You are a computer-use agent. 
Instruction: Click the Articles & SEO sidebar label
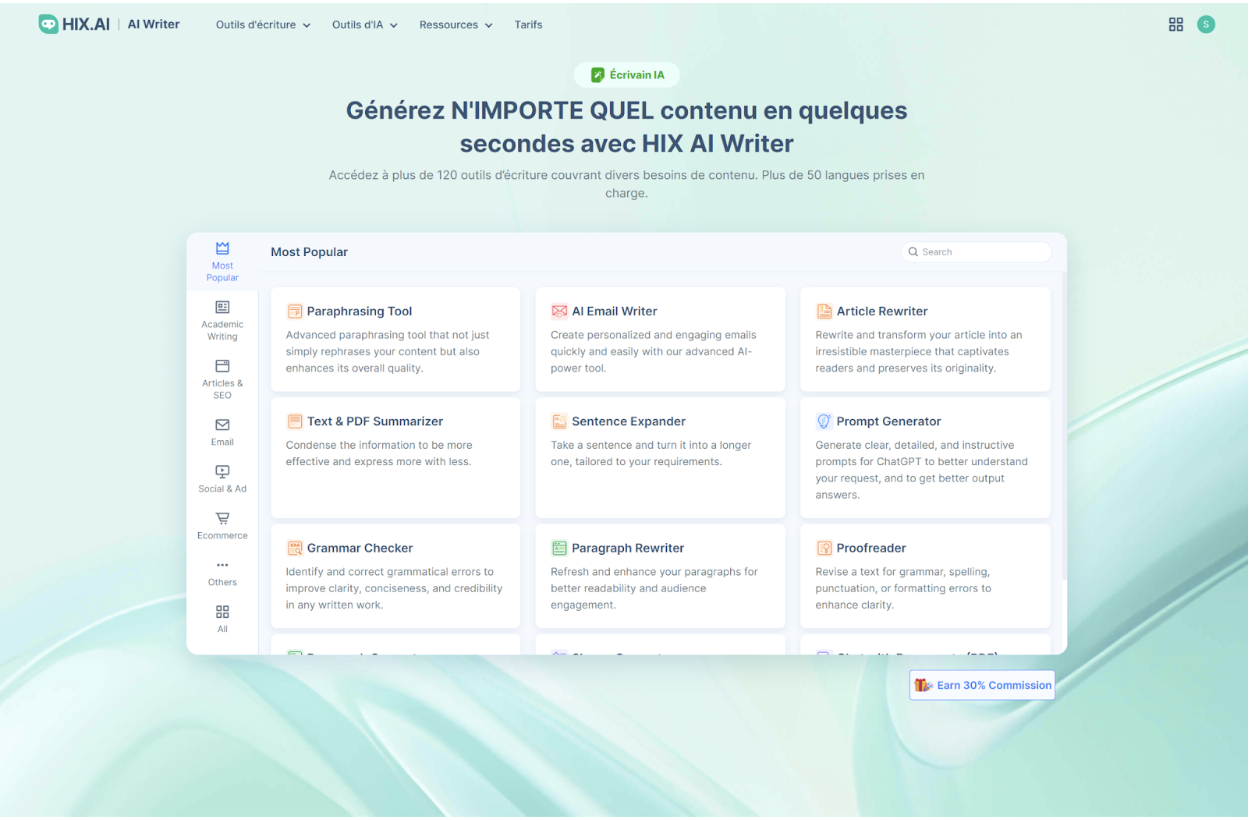coord(222,389)
